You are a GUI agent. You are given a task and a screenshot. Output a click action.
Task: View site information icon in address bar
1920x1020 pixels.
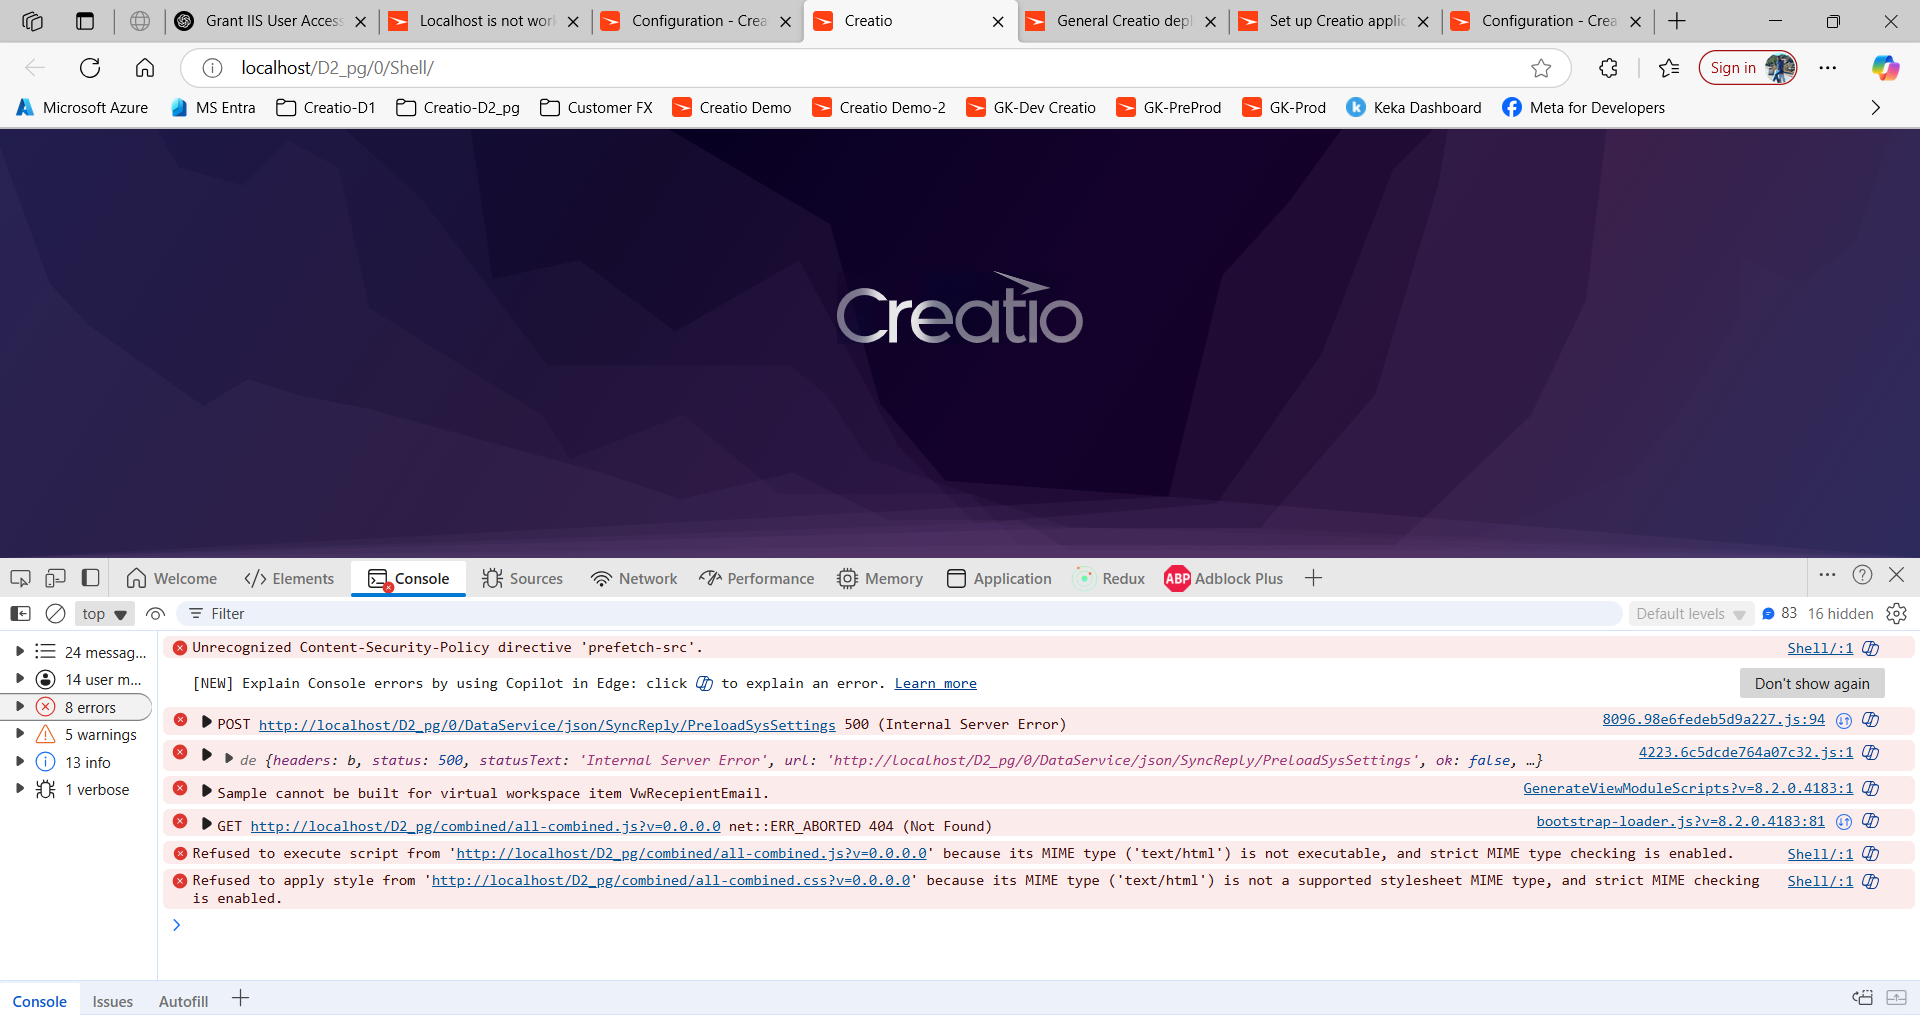212,68
